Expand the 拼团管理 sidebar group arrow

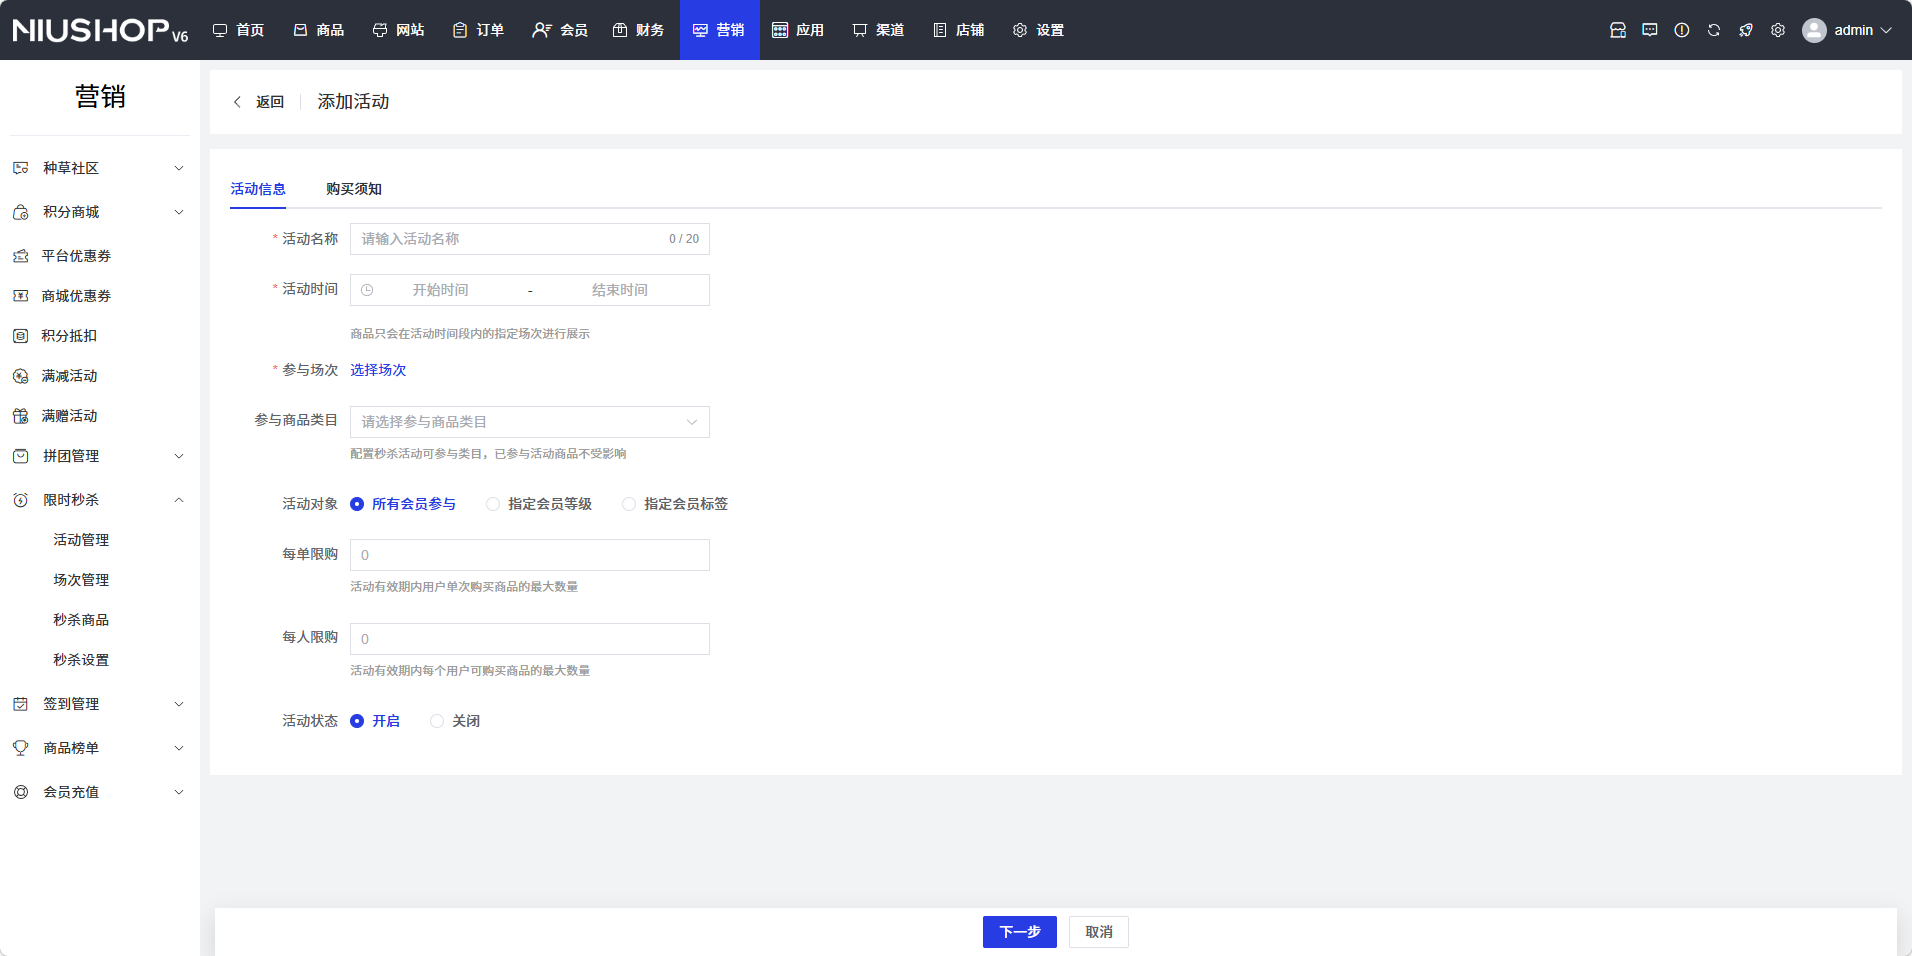pos(179,456)
